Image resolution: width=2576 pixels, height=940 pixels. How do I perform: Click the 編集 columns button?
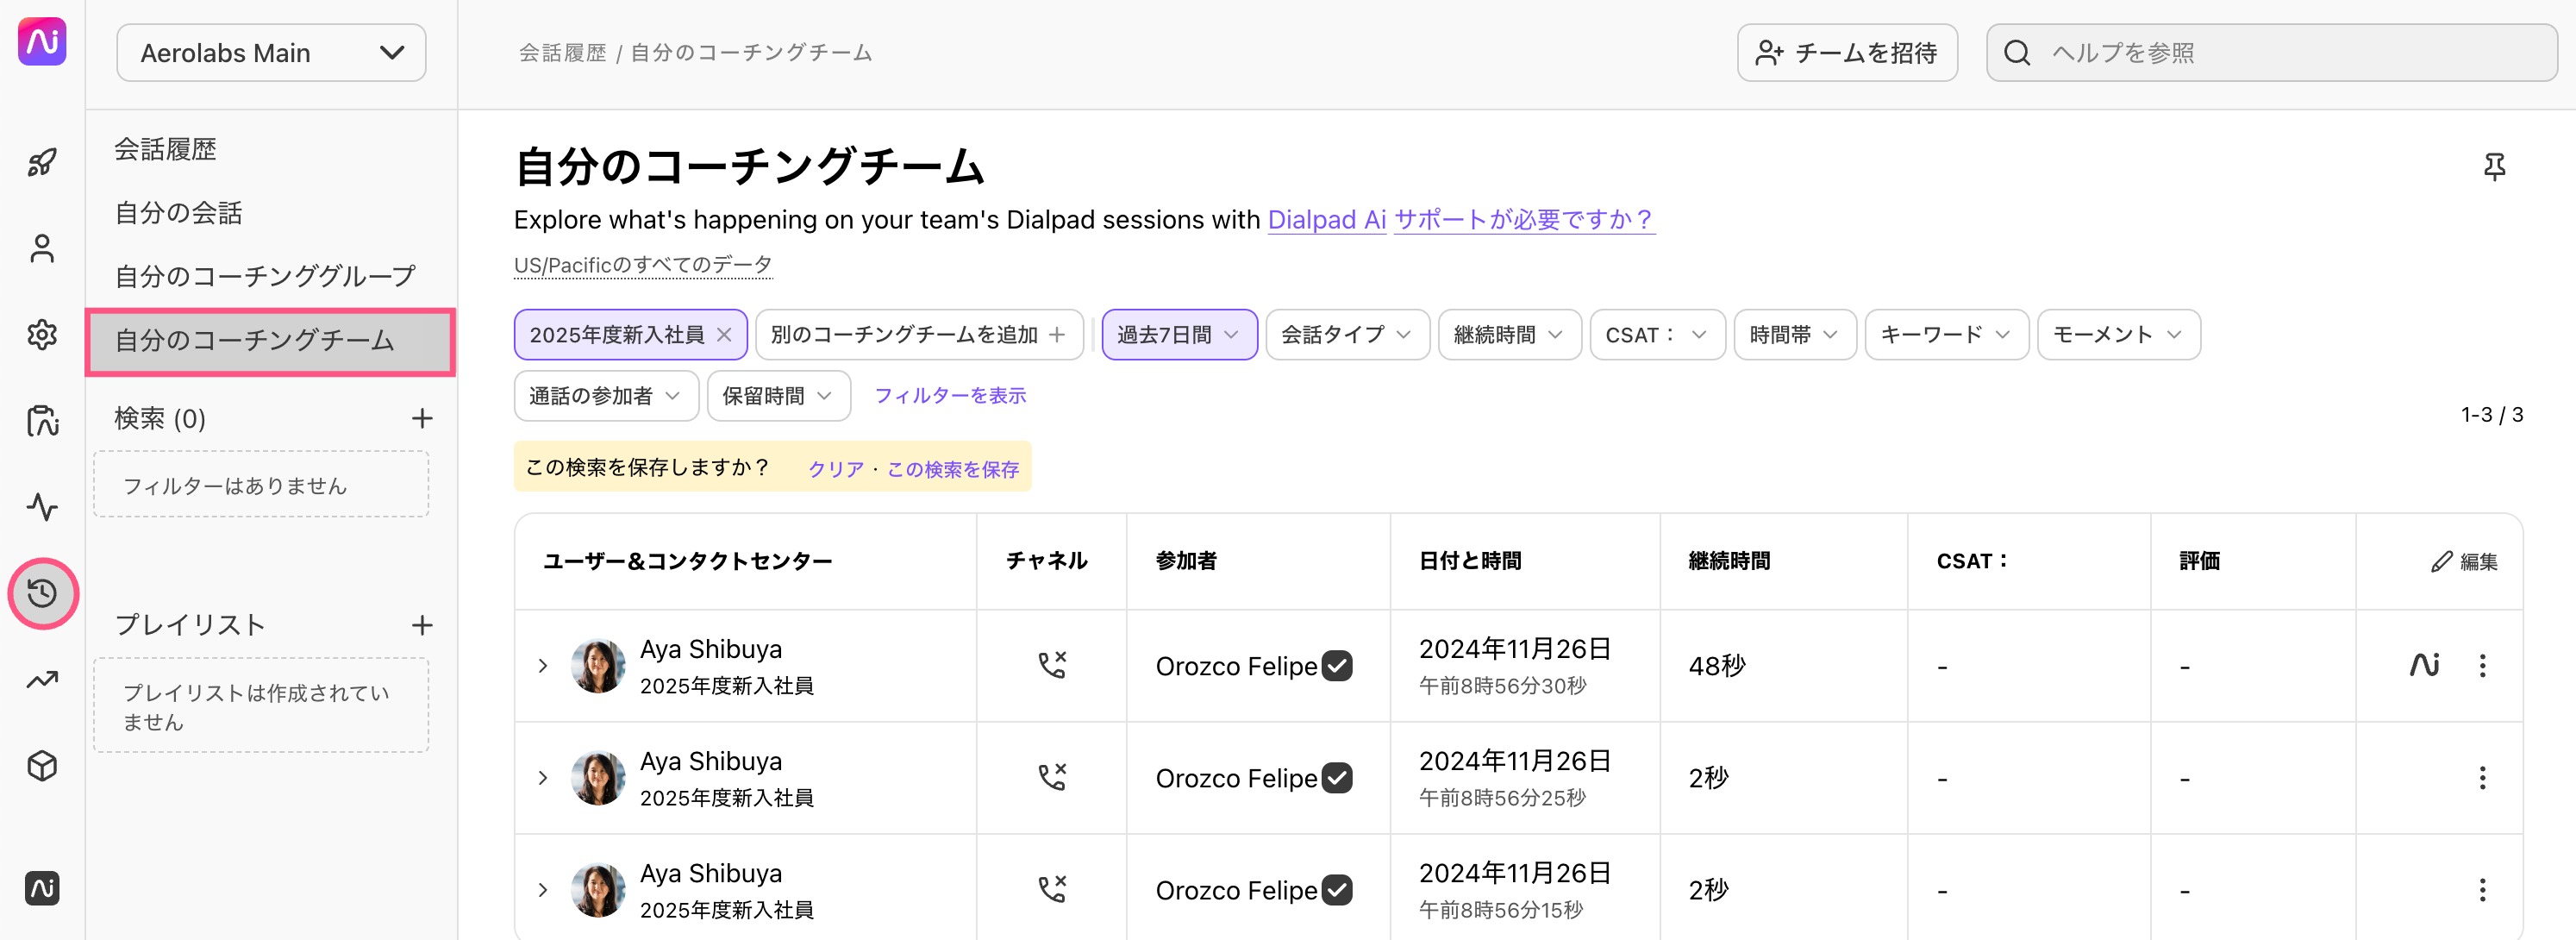click(x=2464, y=561)
